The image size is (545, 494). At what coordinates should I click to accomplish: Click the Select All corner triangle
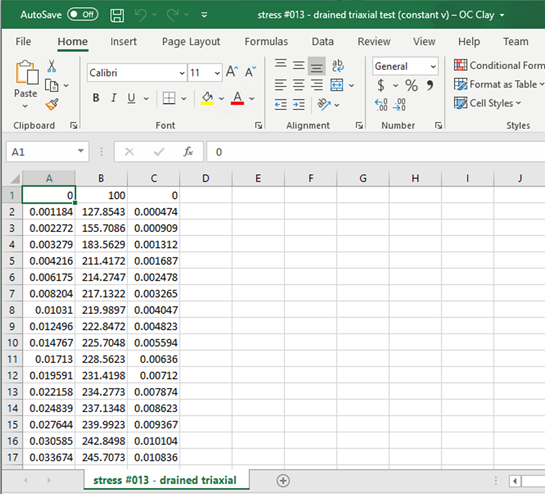click(14, 178)
